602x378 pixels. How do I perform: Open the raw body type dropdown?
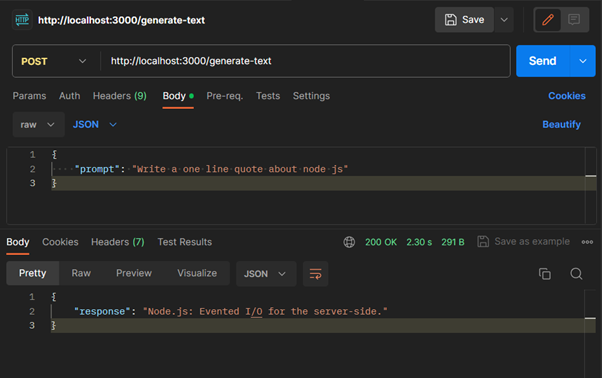click(38, 125)
